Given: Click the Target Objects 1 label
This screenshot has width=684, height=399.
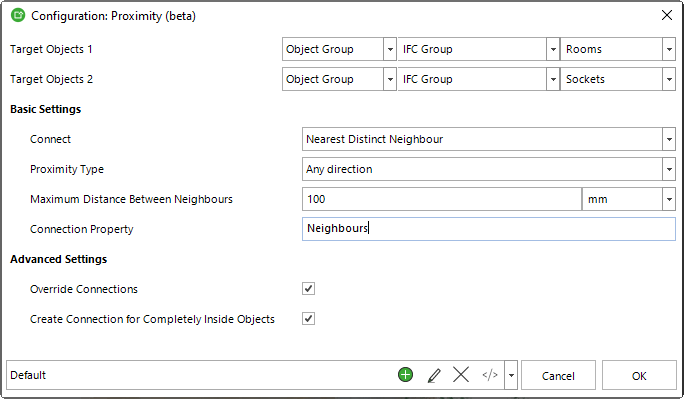Looking at the screenshot, I should [x=51, y=49].
